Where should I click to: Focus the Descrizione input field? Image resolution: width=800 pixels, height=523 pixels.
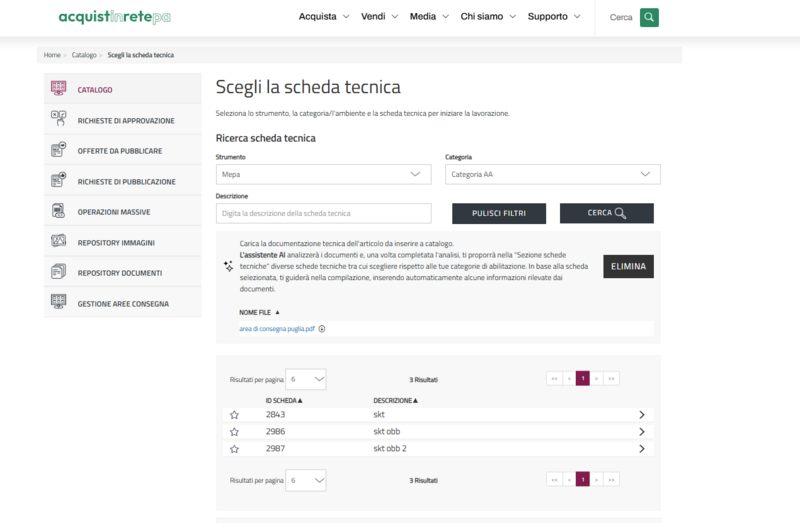point(323,213)
